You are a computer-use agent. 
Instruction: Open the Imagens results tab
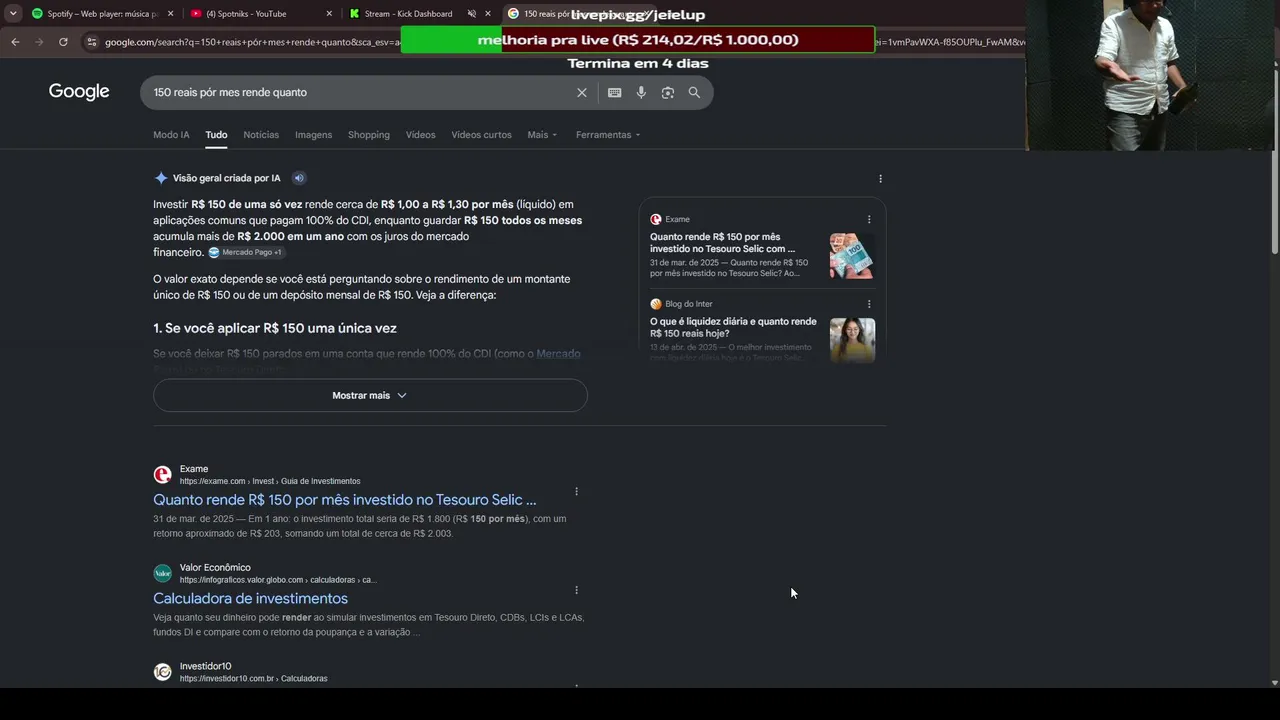pyautogui.click(x=313, y=135)
